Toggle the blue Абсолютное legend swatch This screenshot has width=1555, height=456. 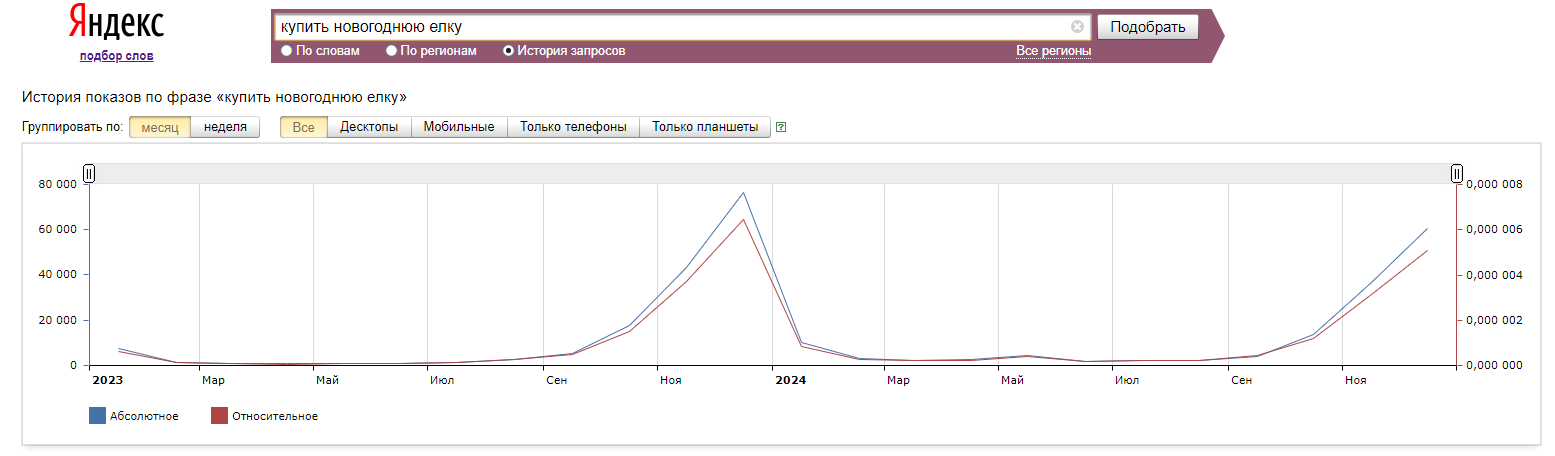(97, 416)
